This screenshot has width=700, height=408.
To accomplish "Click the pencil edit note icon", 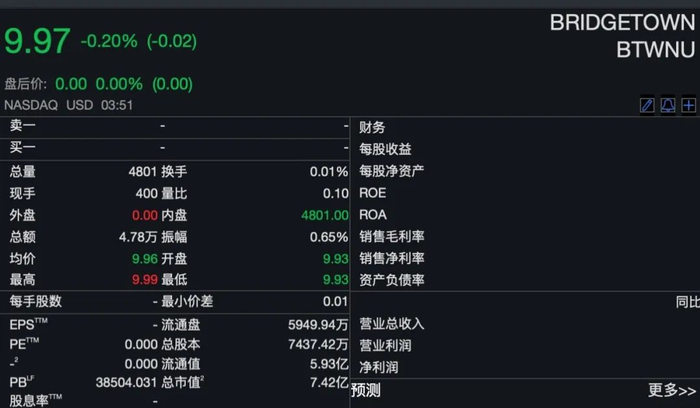I will 647,105.
